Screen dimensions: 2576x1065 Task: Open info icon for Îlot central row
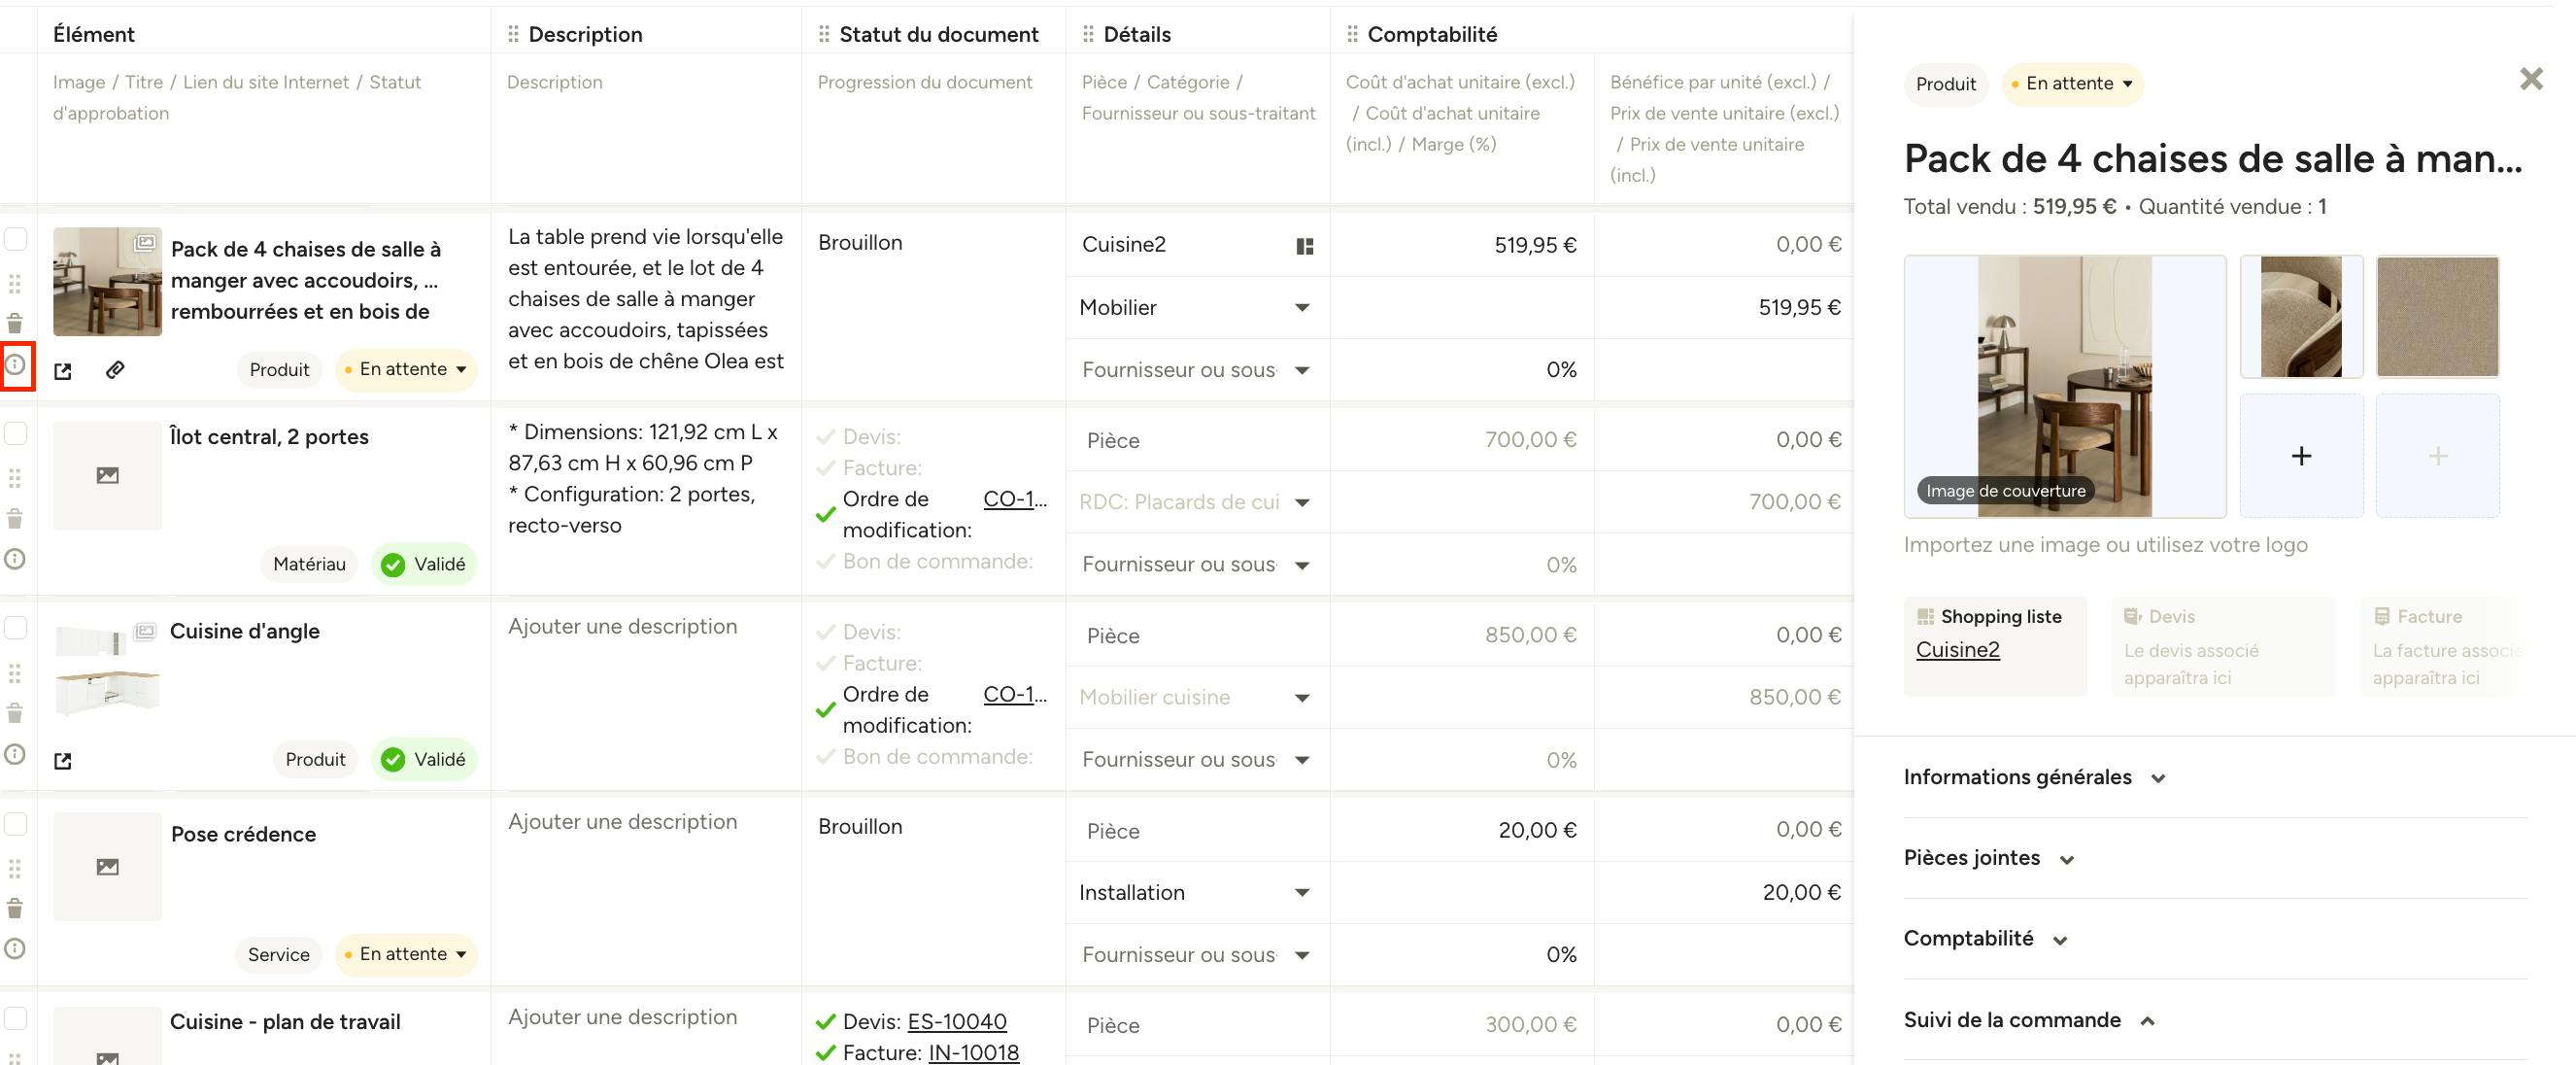click(x=15, y=559)
